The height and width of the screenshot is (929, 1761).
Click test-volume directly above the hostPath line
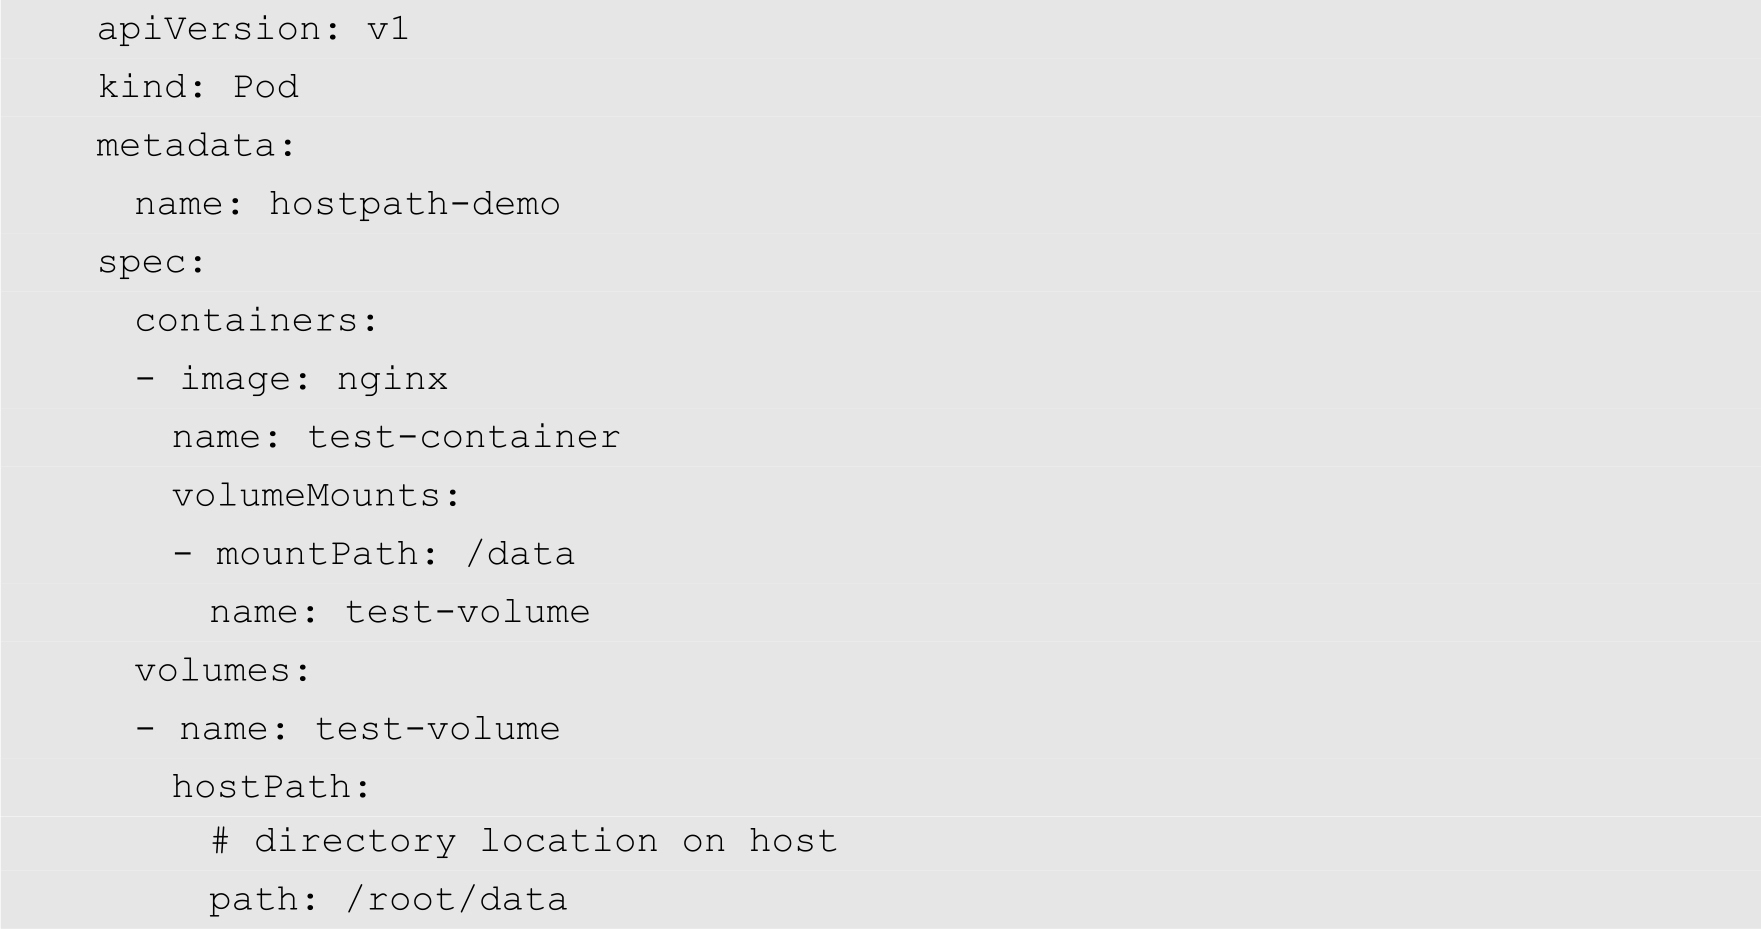coord(437,729)
